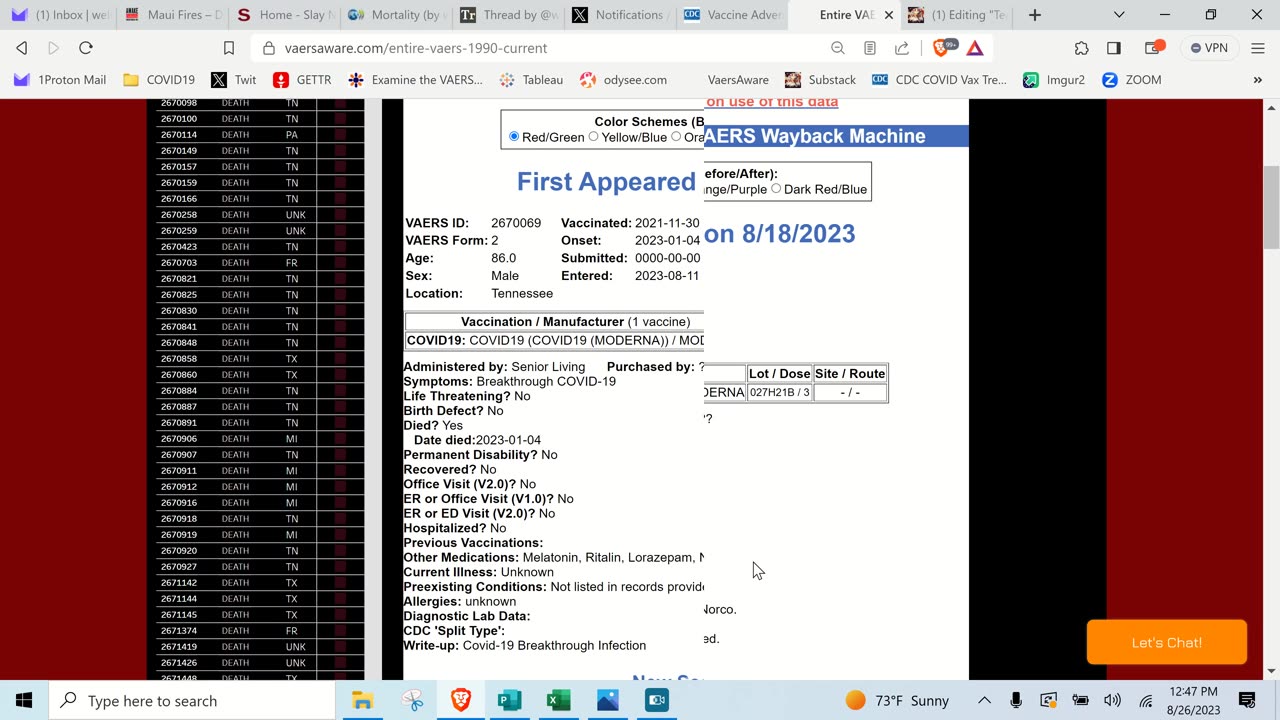Image resolution: width=1280 pixels, height=720 pixels.
Task: Select the Yellow/Blue color scheme radio
Action: [594, 137]
